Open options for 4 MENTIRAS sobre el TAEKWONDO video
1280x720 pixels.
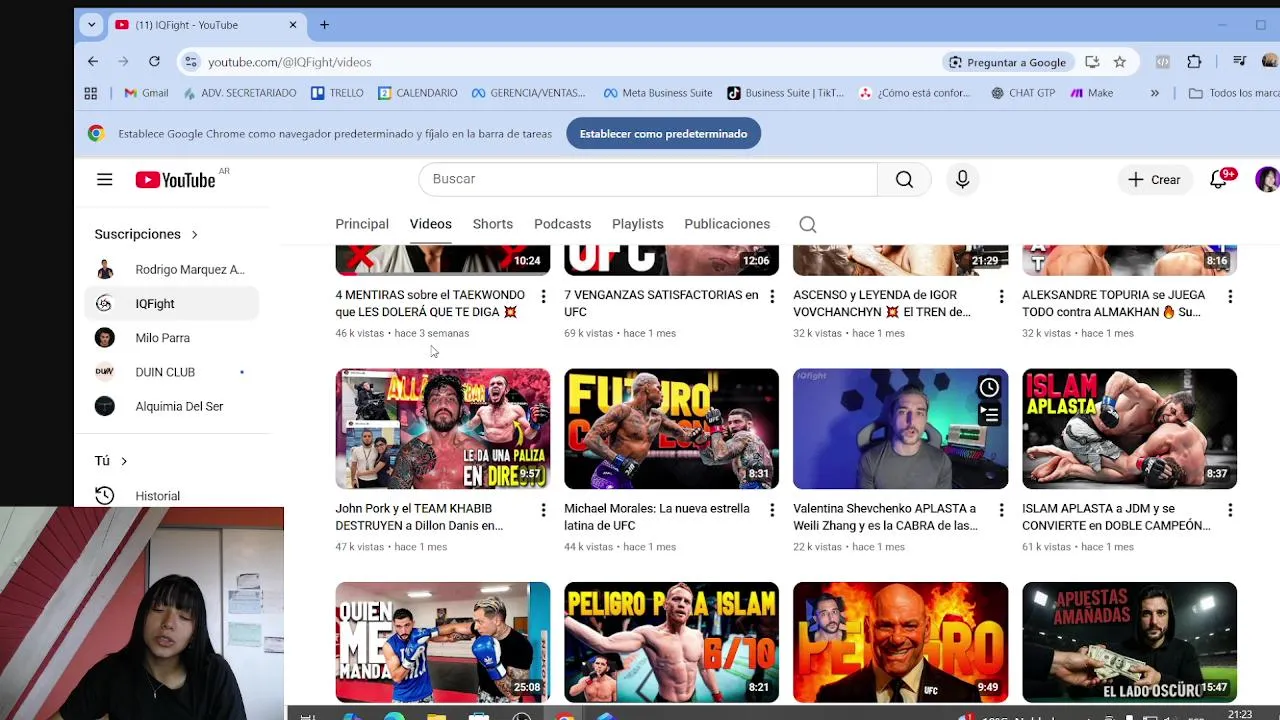coord(543,297)
